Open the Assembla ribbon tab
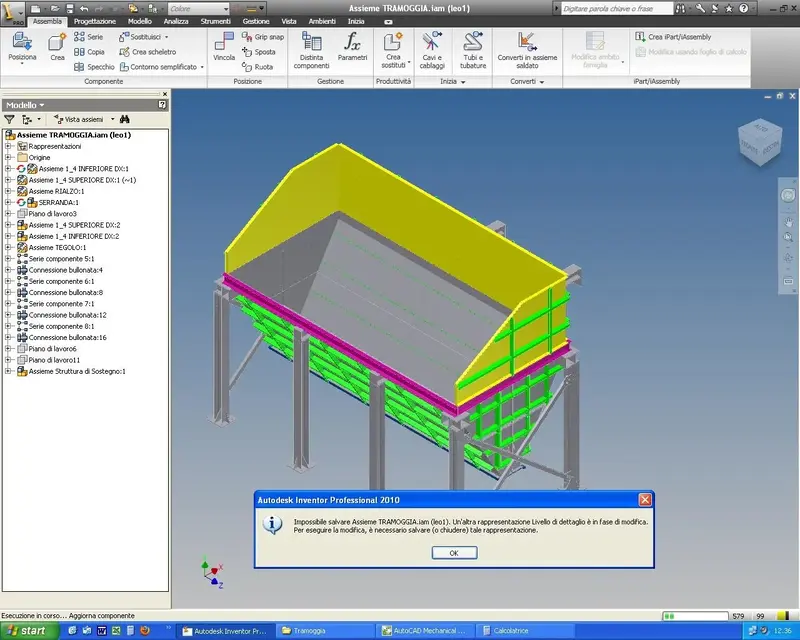This screenshot has width=800, height=640. point(47,21)
